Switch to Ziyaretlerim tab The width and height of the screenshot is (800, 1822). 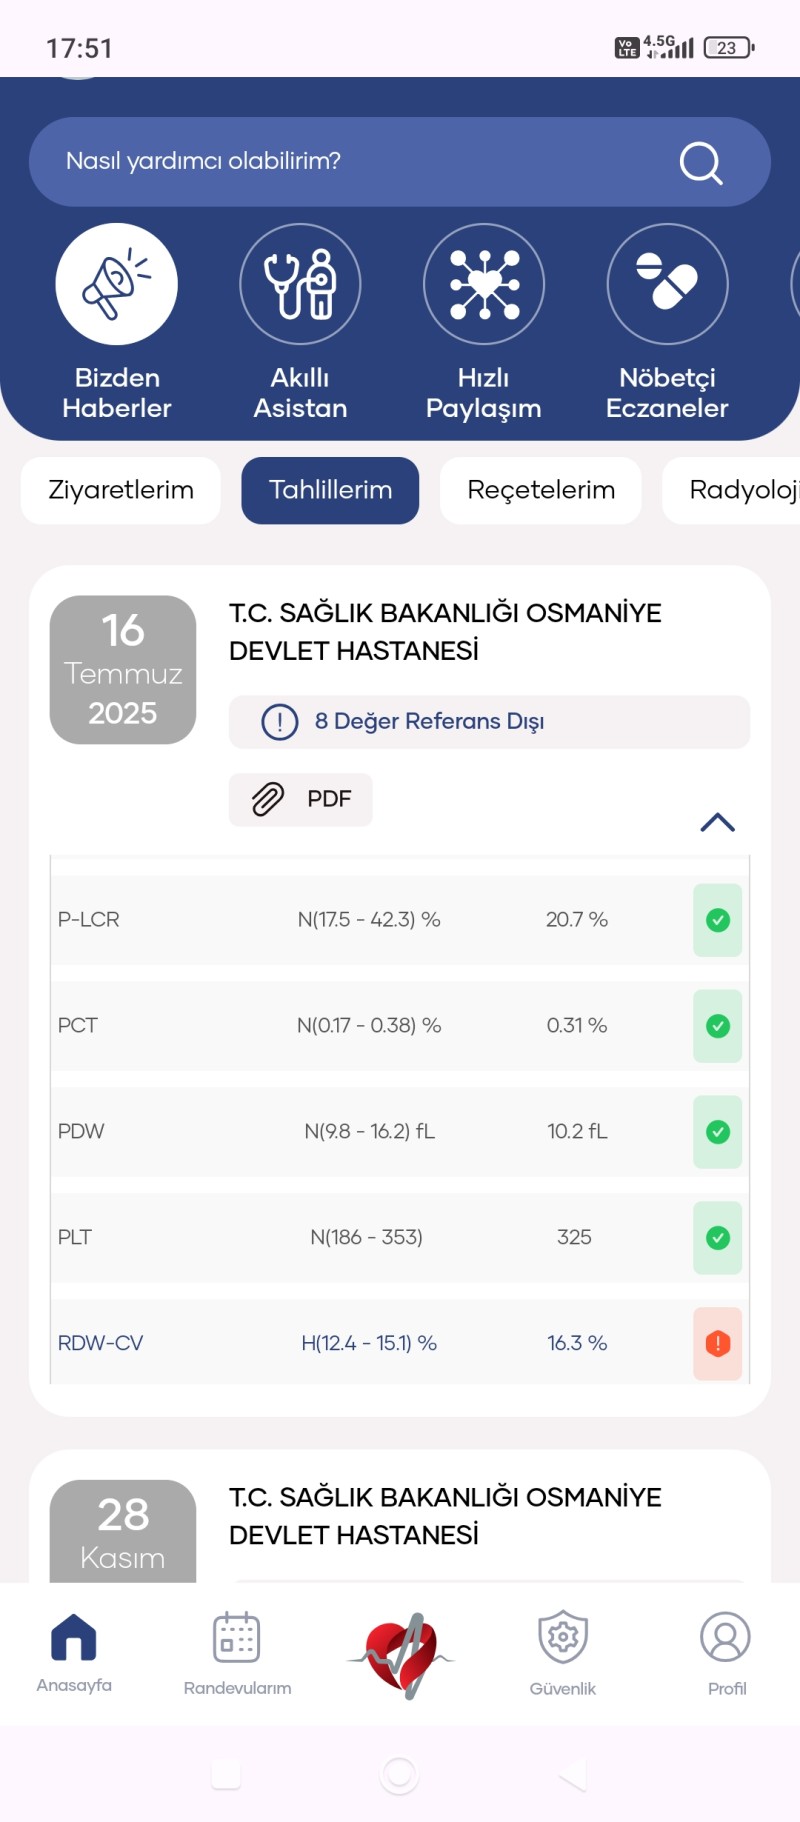point(121,490)
